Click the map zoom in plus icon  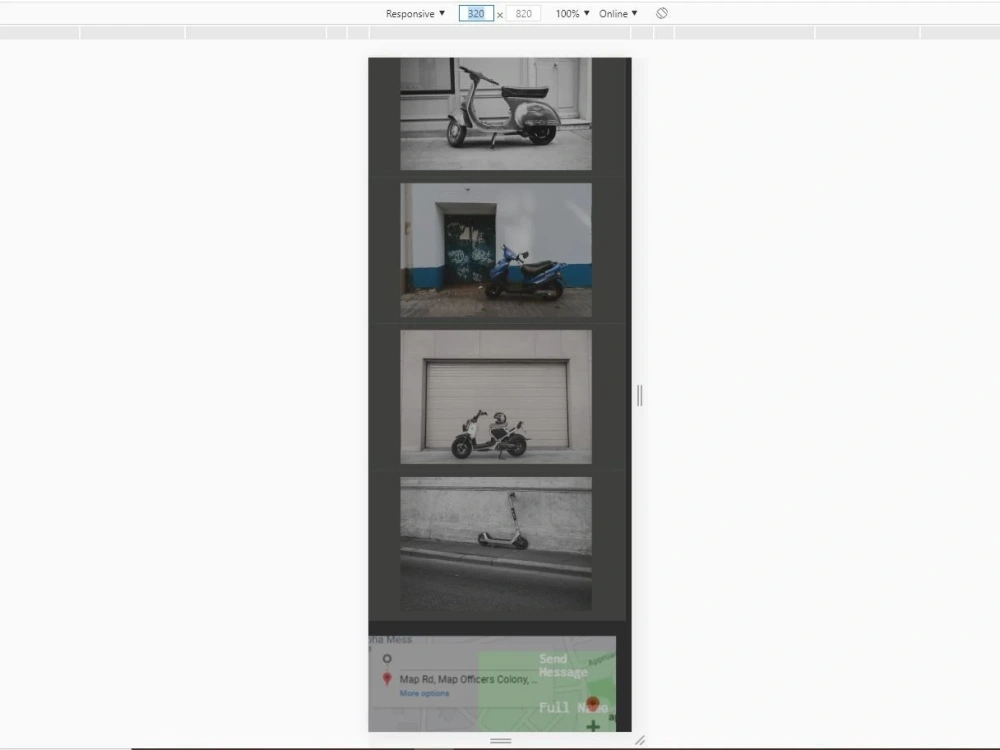click(x=593, y=726)
